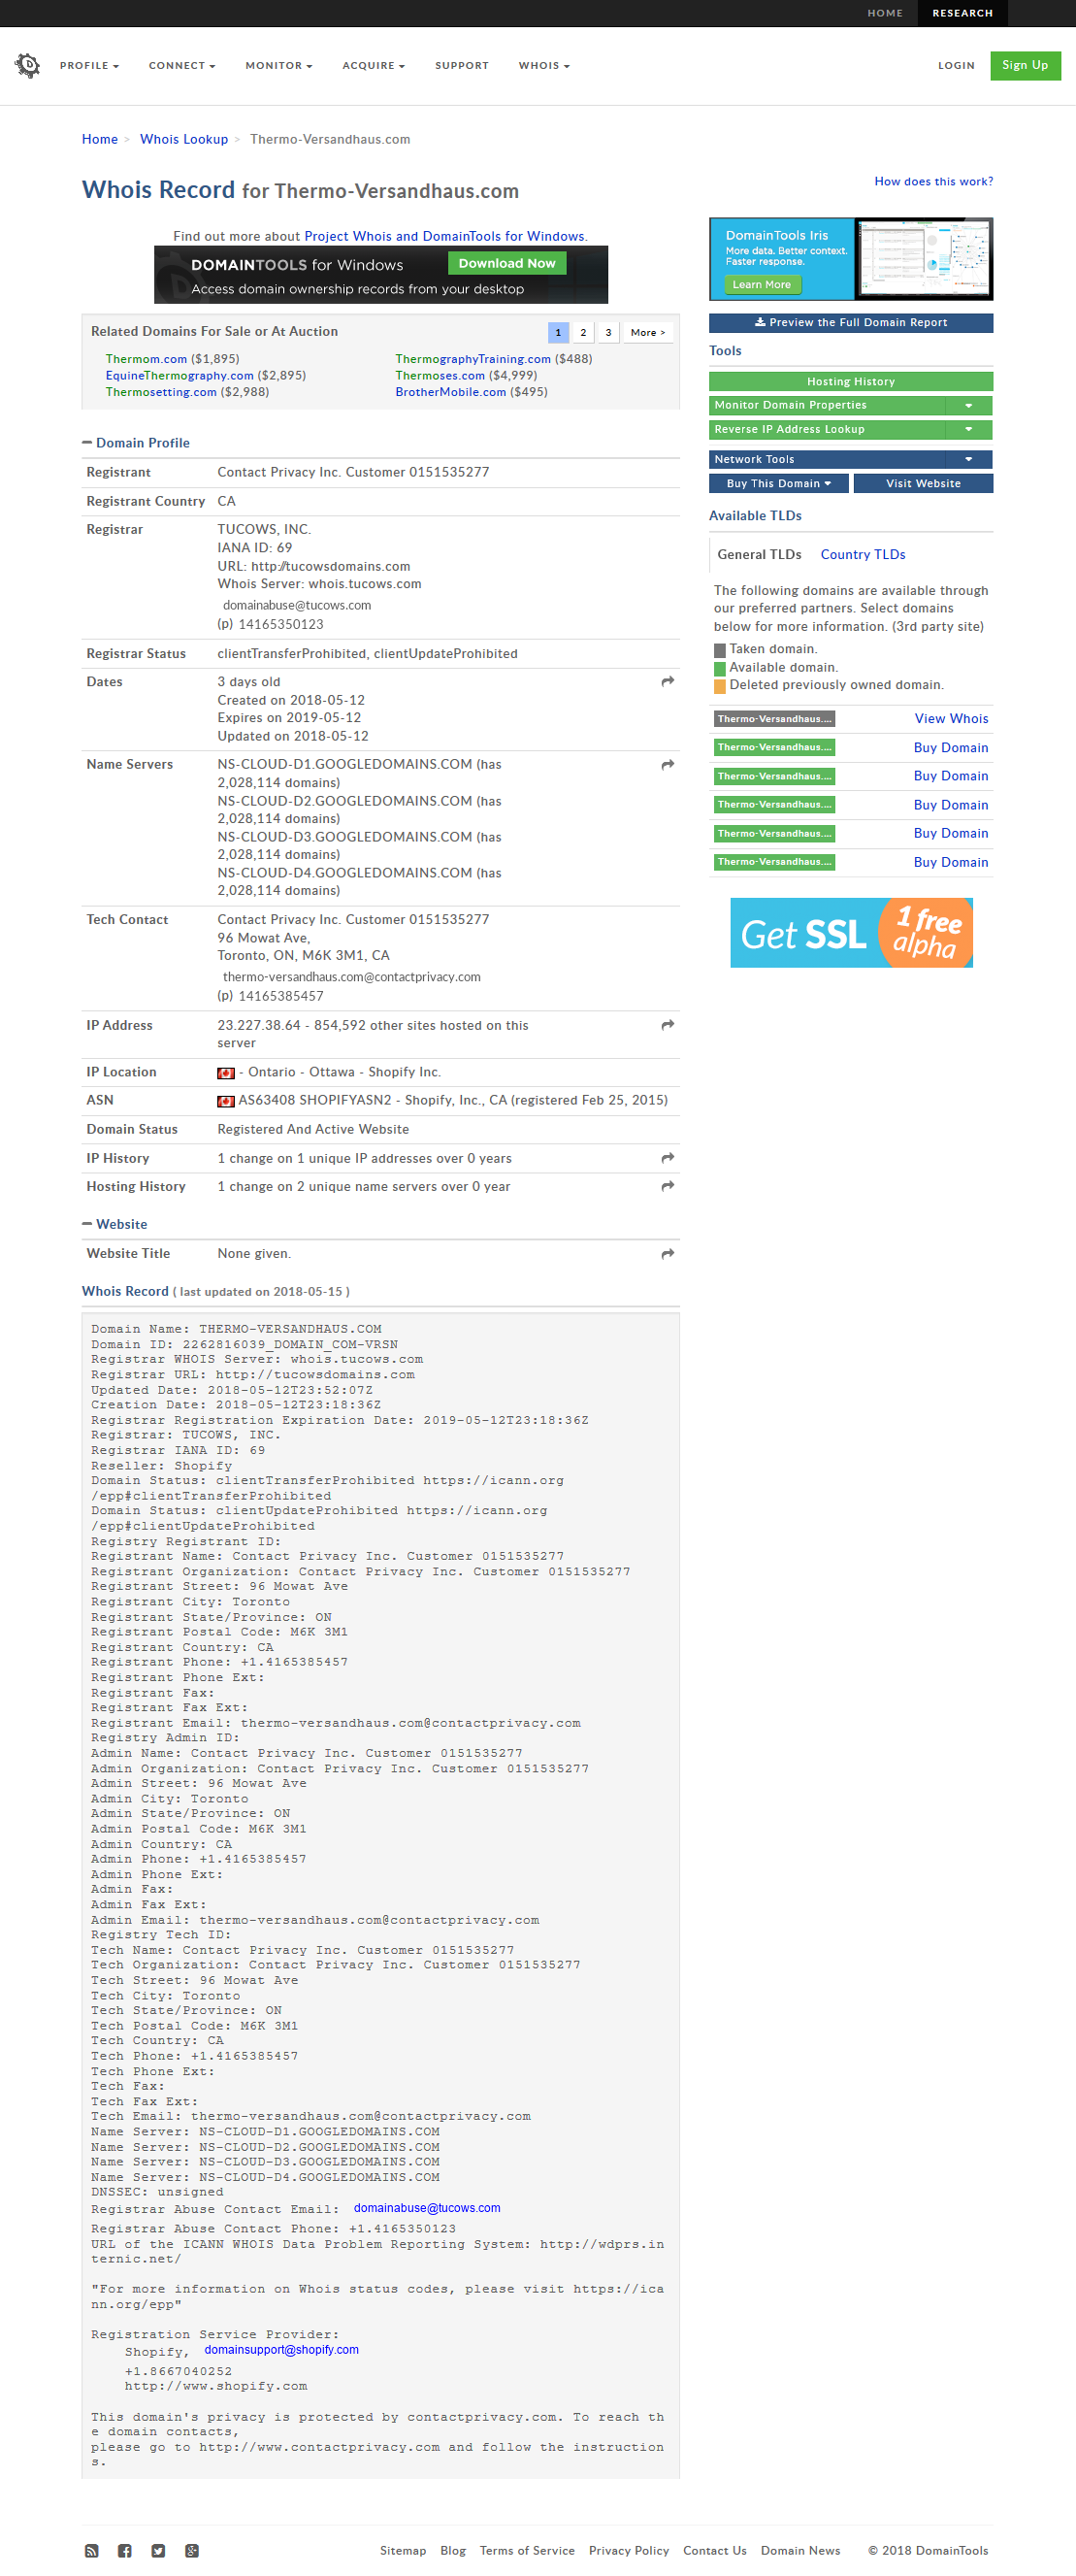Click Learn More on DomainTools Iris ad
Image resolution: width=1076 pixels, height=2576 pixels.
[762, 285]
